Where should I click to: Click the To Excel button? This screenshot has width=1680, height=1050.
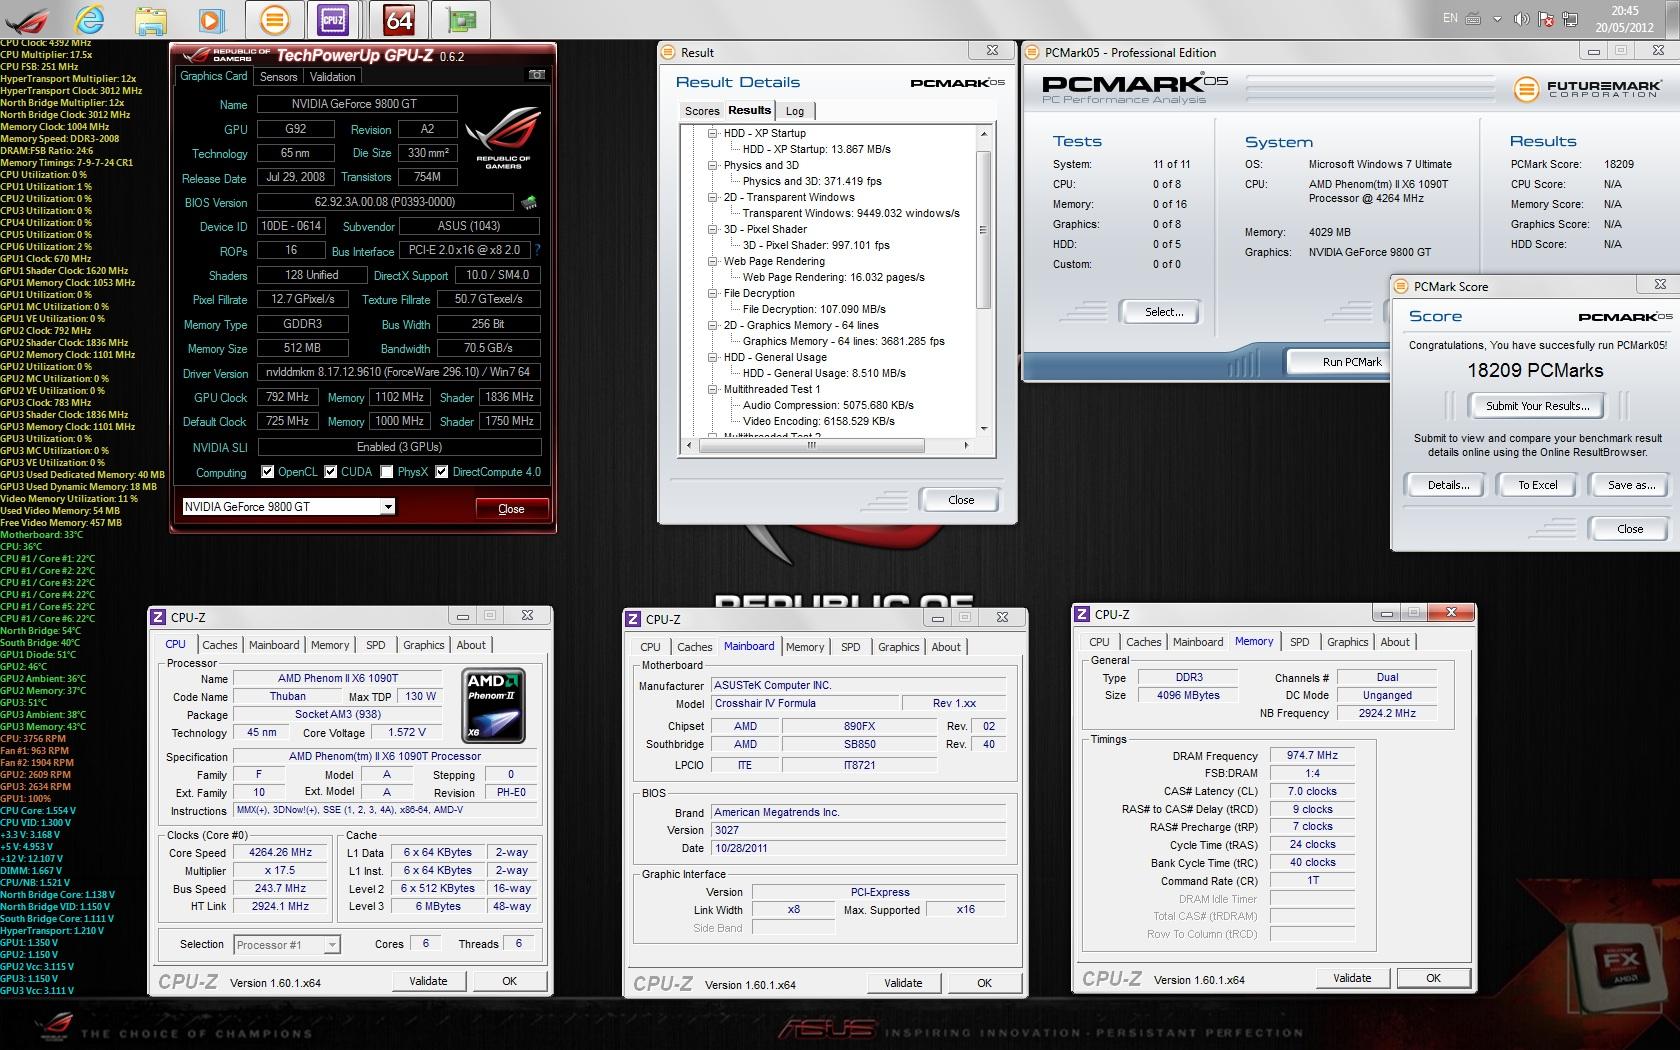click(x=1537, y=485)
